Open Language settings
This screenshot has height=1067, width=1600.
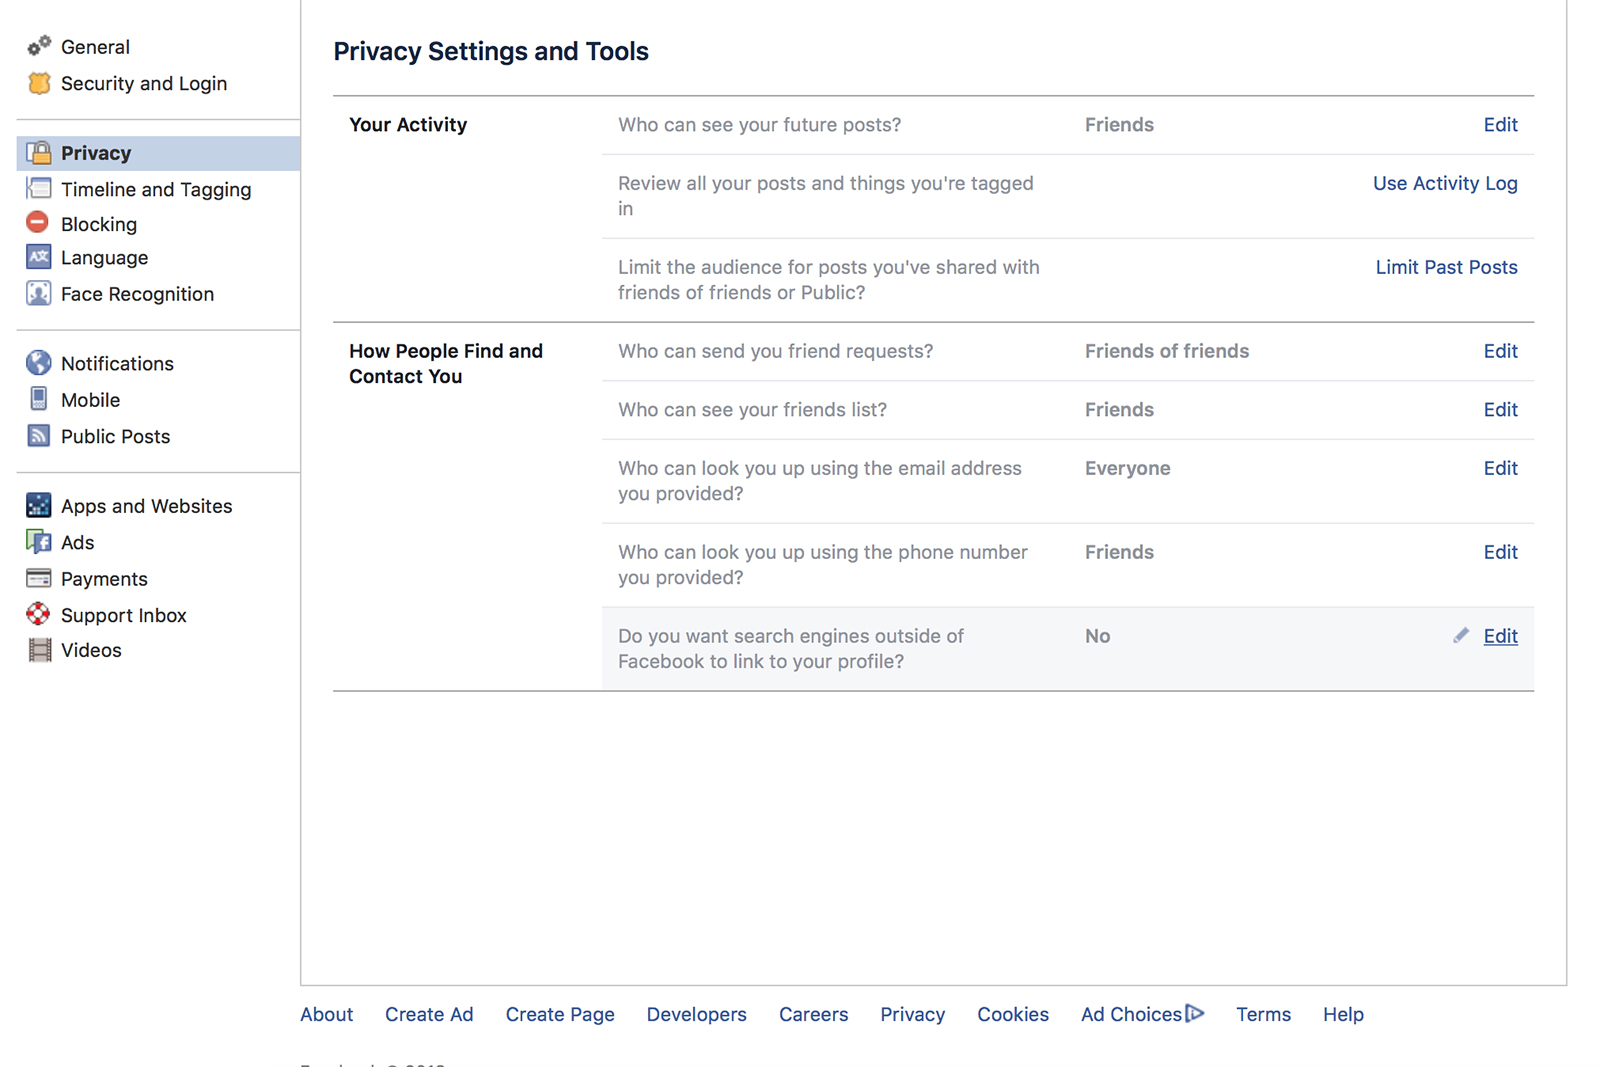pyautogui.click(x=104, y=258)
